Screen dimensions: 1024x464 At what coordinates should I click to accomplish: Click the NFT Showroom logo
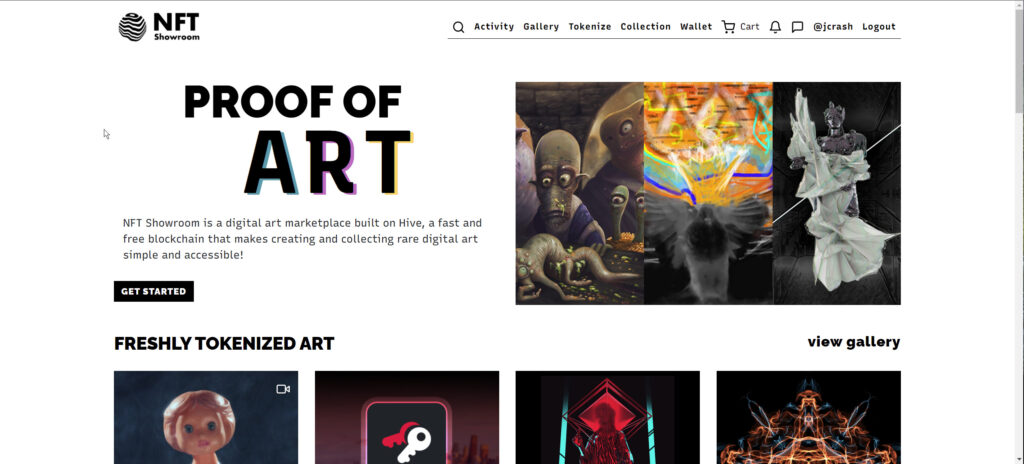[159, 27]
